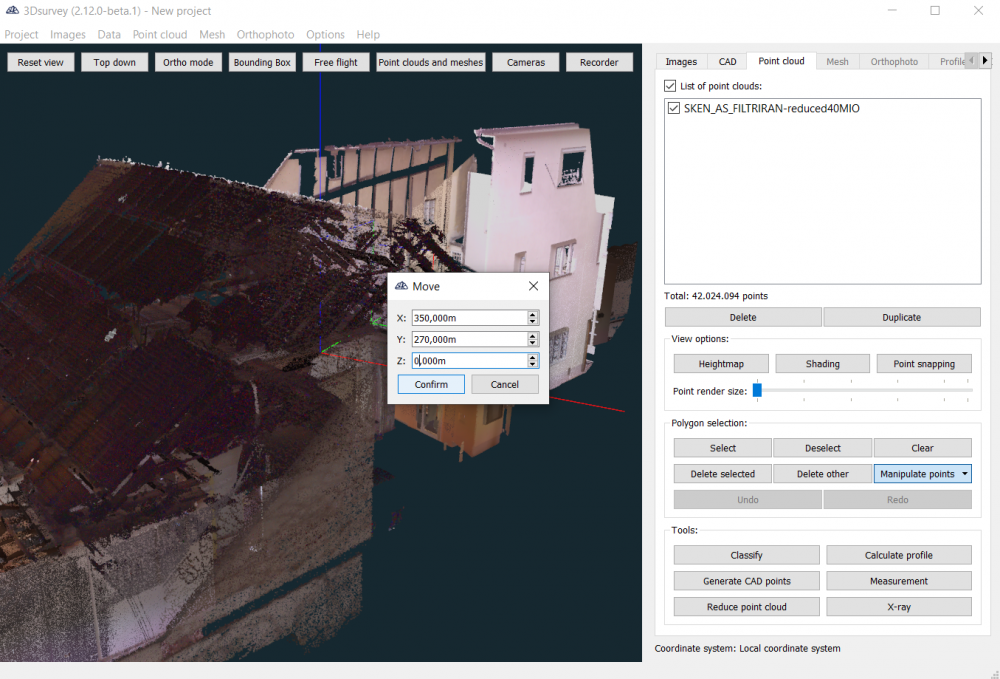Confirm the Move dialog
This screenshot has height=679, width=1000.
coord(431,385)
